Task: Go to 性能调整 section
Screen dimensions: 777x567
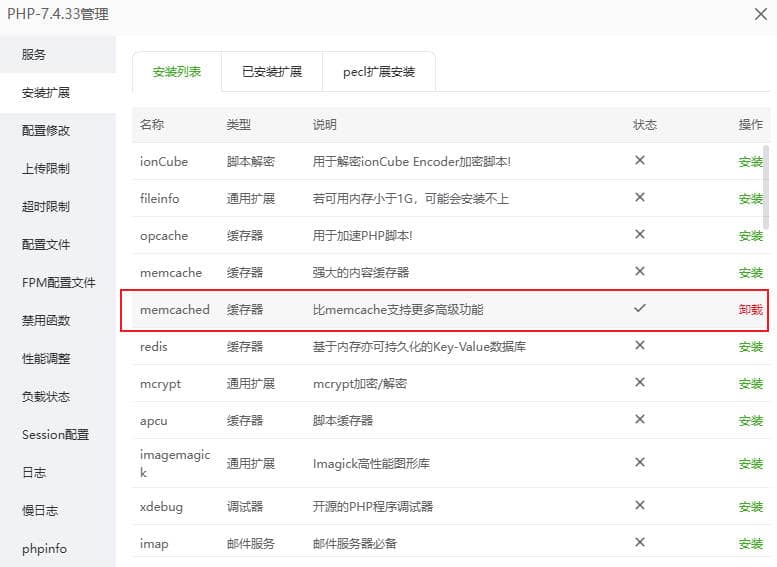Action: [x=58, y=358]
